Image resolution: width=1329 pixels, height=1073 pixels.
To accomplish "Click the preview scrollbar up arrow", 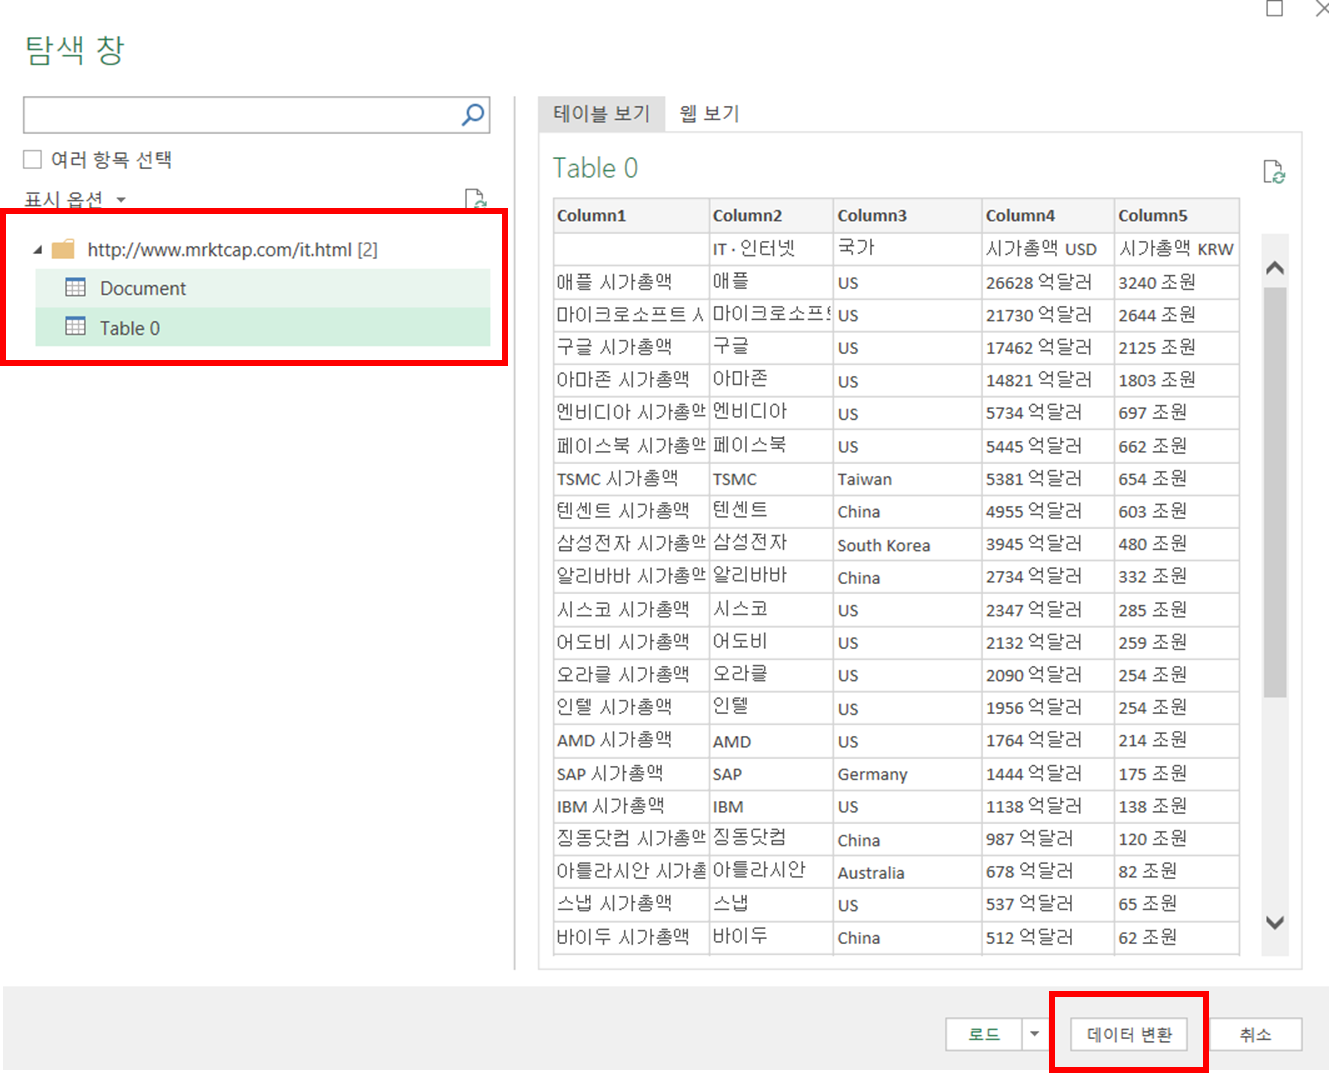I will click(x=1274, y=268).
